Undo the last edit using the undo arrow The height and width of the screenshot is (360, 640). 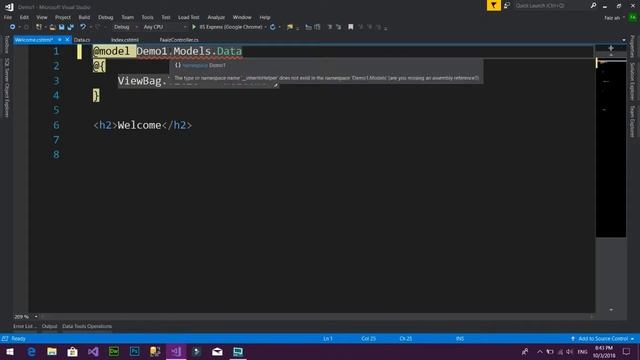click(83, 27)
